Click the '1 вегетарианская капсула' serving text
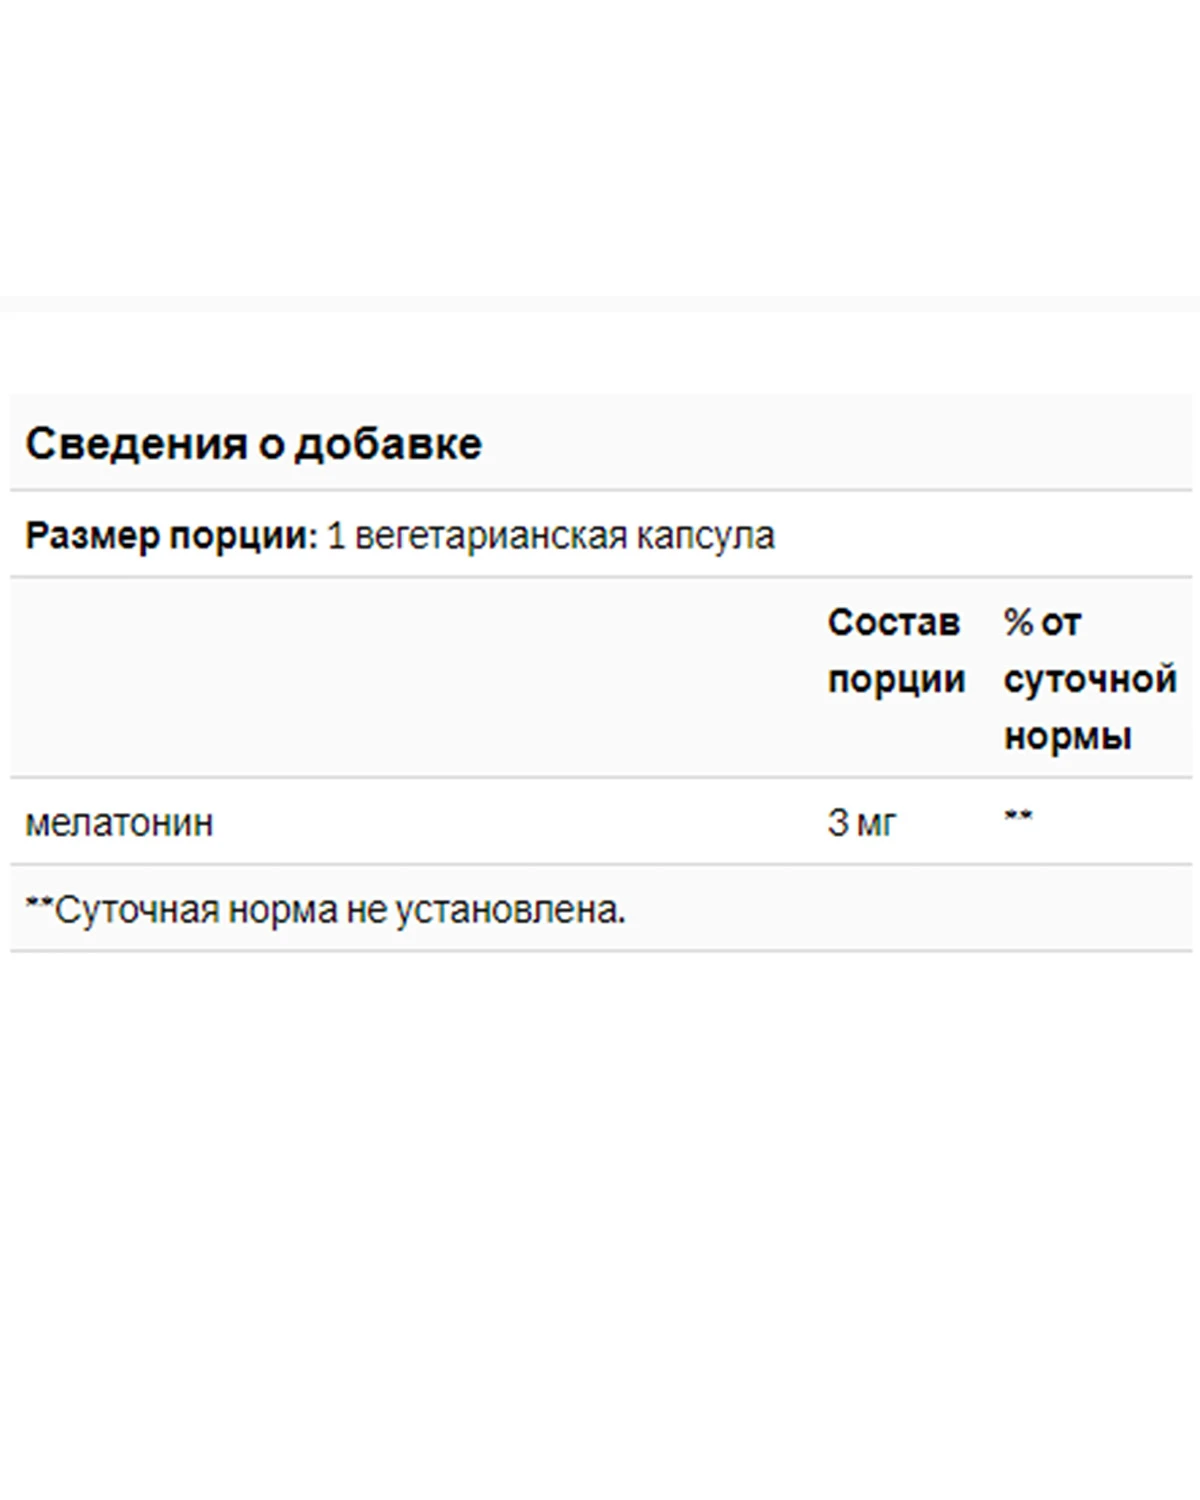The image size is (1200, 1500). (551, 536)
